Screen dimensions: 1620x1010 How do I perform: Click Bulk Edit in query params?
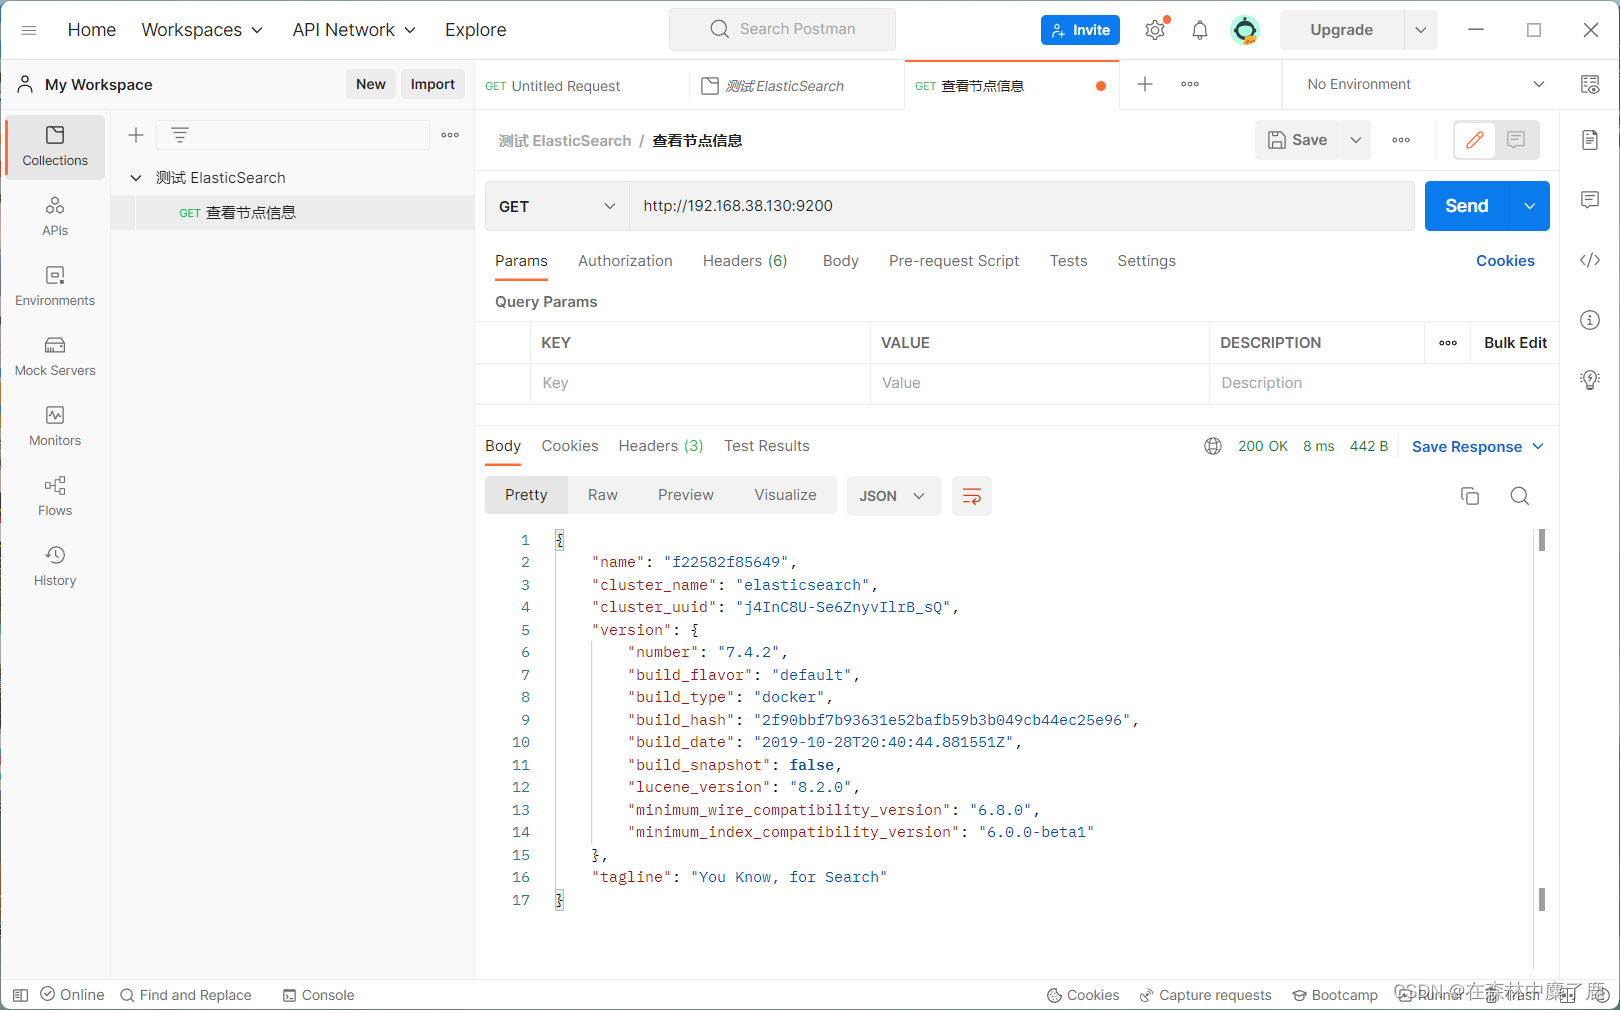pos(1515,343)
